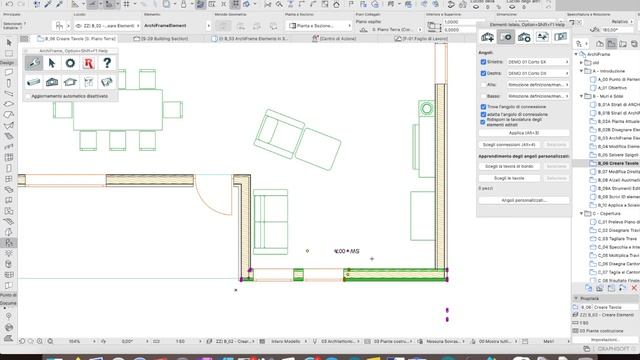Click the Scegli le tavole button
Screen dimensions: 640x360
point(509,178)
